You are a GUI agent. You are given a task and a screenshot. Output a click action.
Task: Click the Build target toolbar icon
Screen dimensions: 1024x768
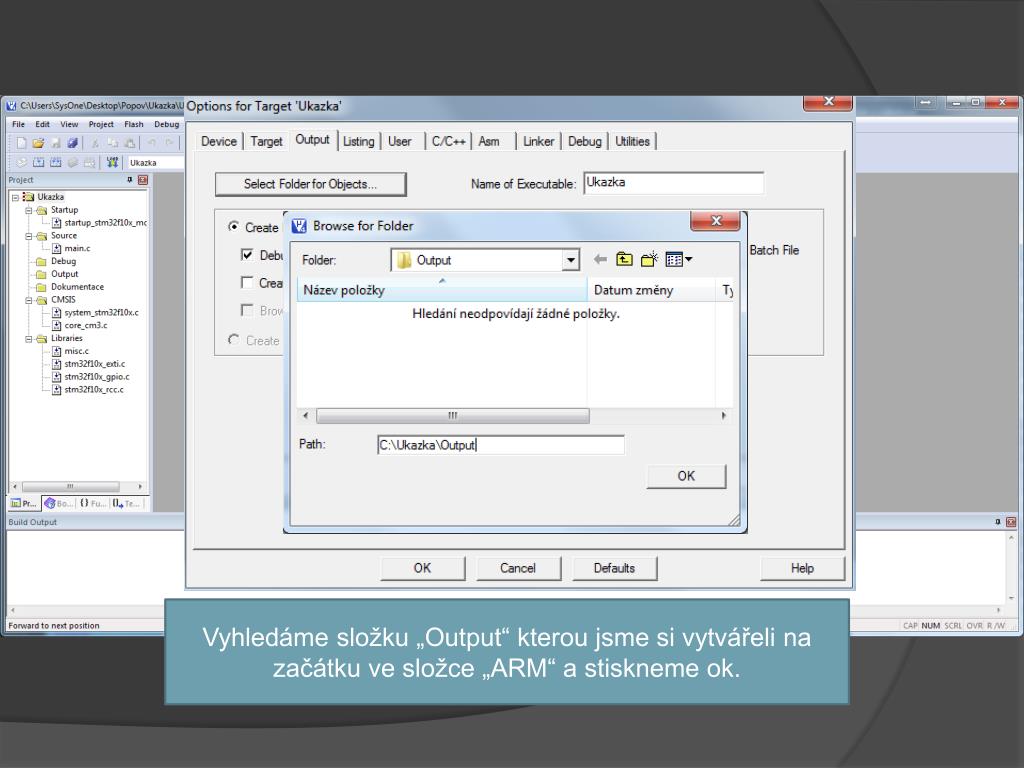coord(39,162)
